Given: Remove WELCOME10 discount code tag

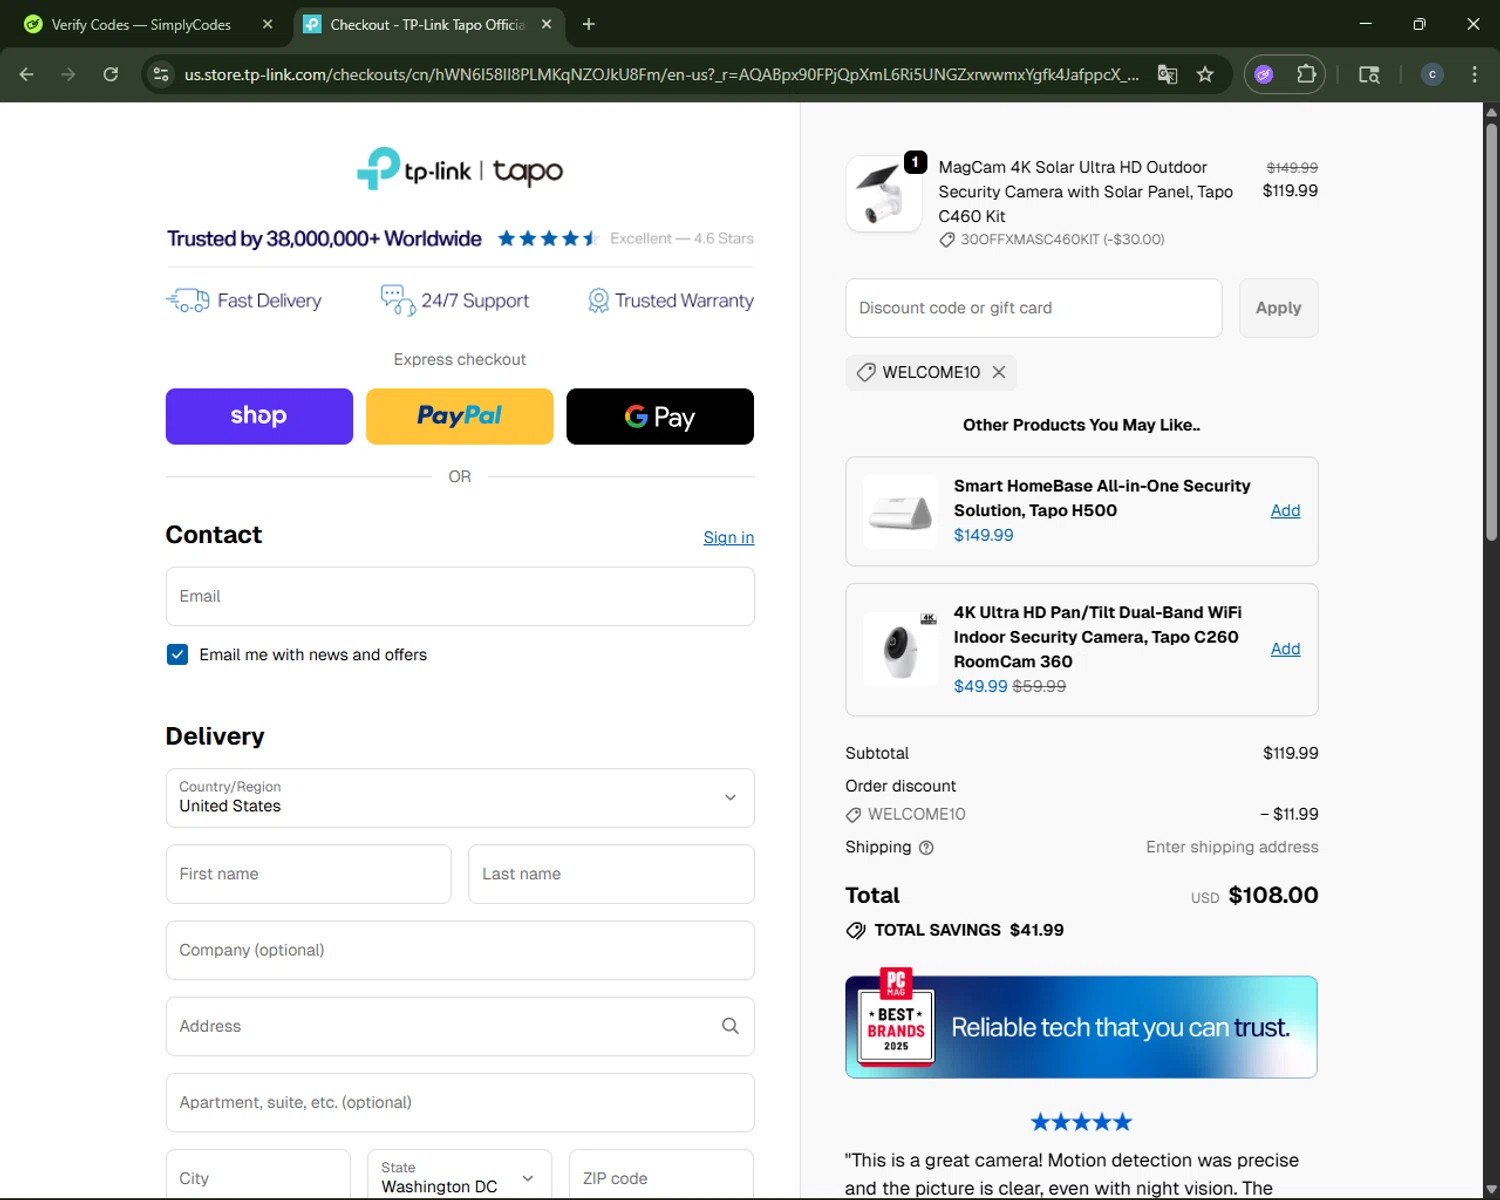Looking at the screenshot, I should (x=998, y=372).
